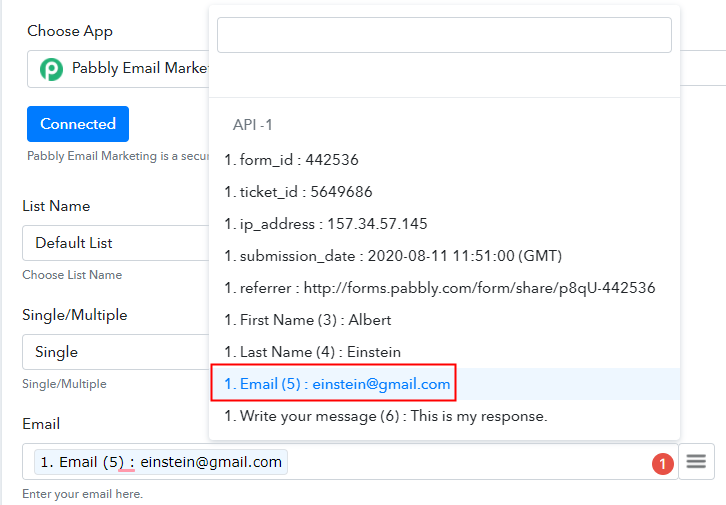The width and height of the screenshot is (726, 505).
Task: Click the Connected button
Action: [x=78, y=124]
